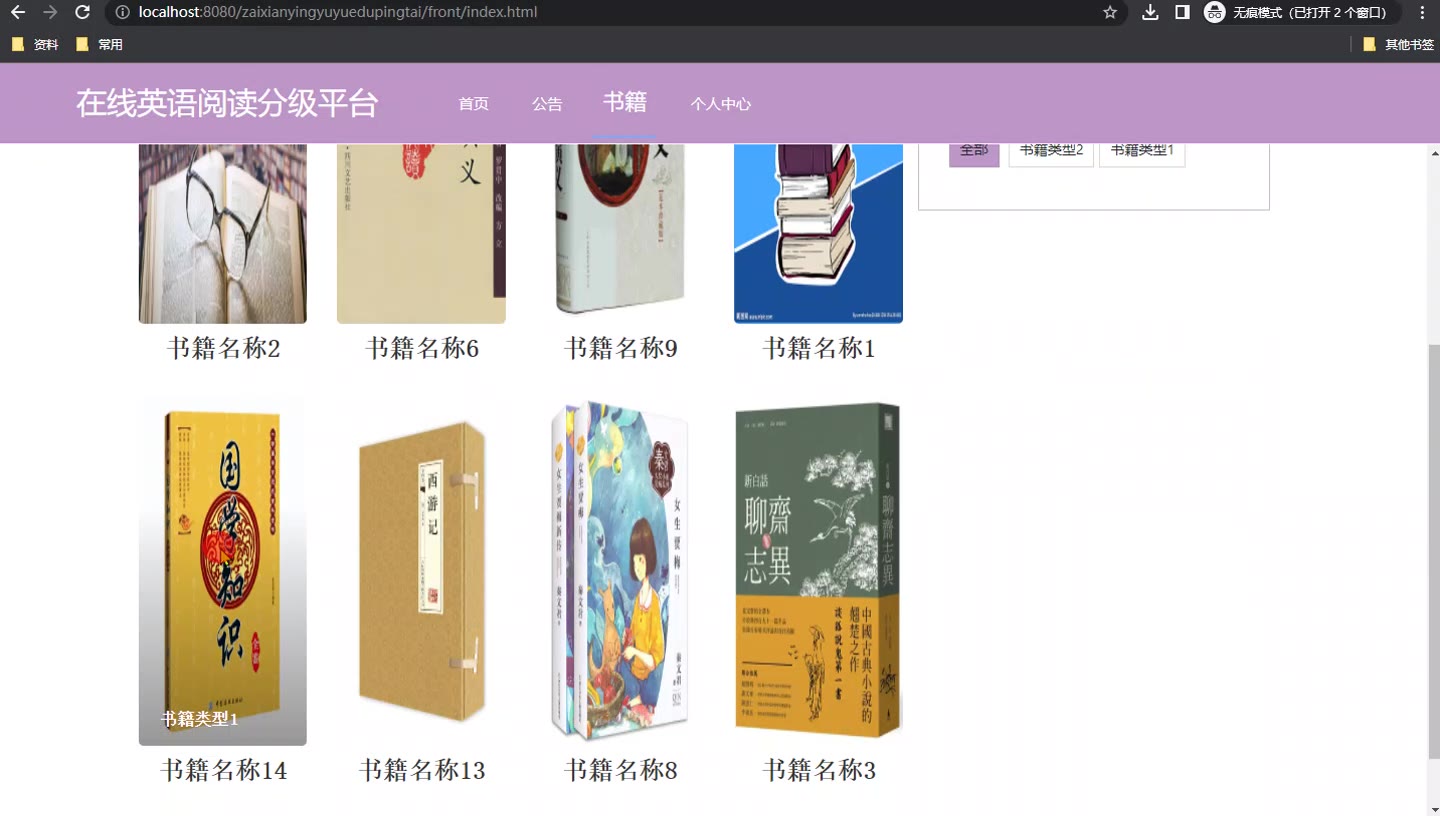Open the 书籍名称8 book cover
Viewport: 1440px width, 816px height.
tap(620, 571)
